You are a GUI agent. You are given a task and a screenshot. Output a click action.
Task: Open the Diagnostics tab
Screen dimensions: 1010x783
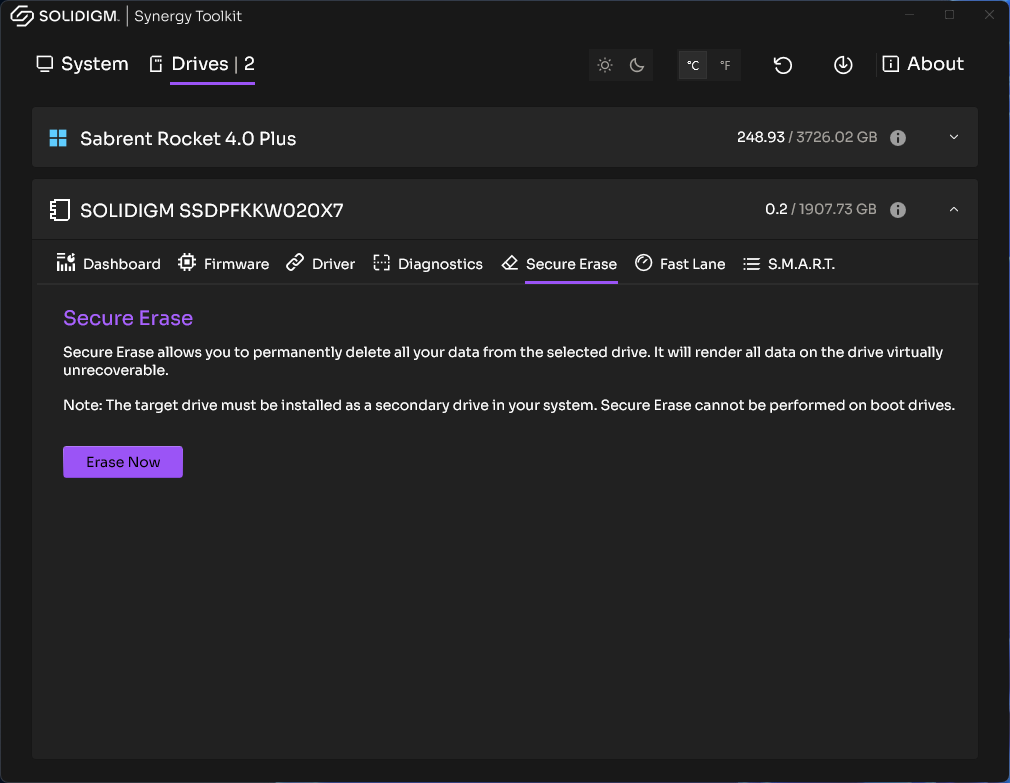point(428,263)
